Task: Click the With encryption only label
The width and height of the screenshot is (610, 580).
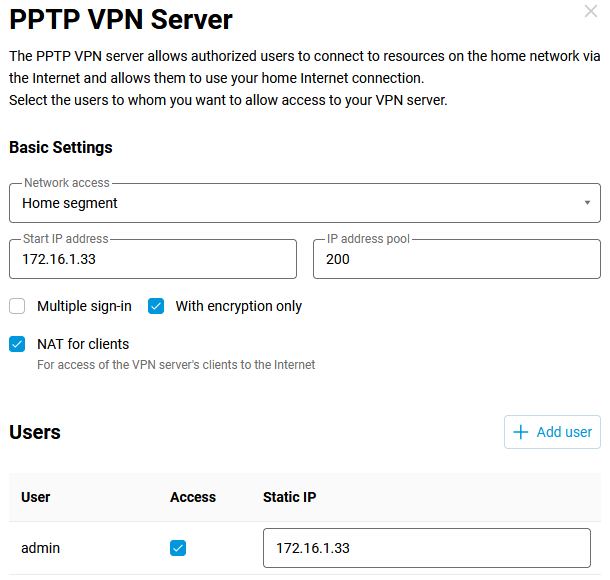Action: [x=238, y=306]
